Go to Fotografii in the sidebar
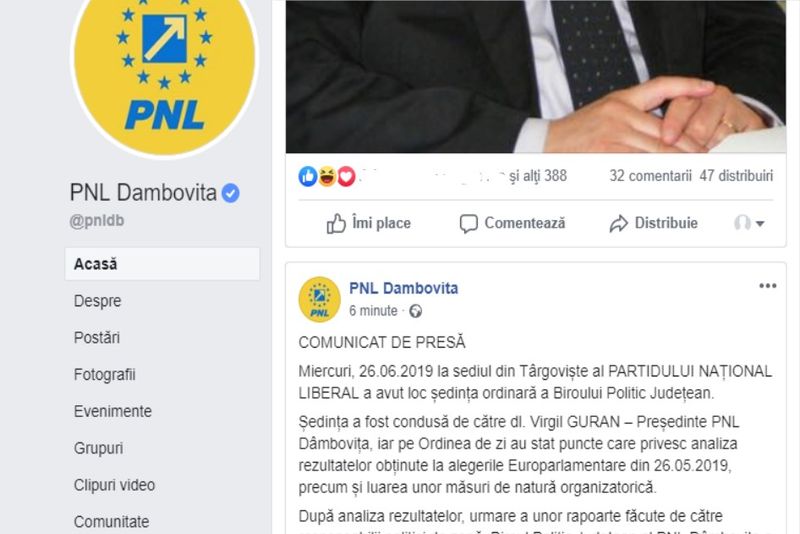Image resolution: width=800 pixels, height=534 pixels. [105, 375]
